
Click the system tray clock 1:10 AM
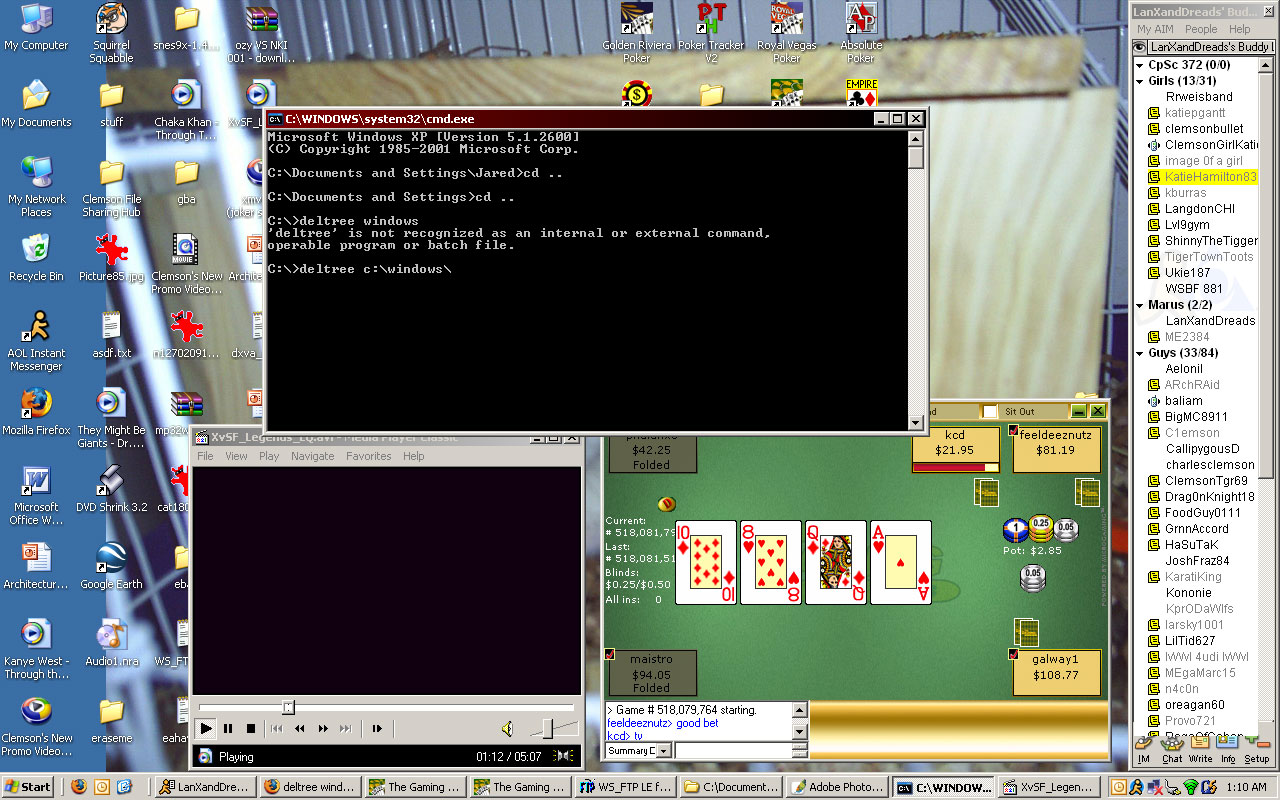(x=1246, y=787)
